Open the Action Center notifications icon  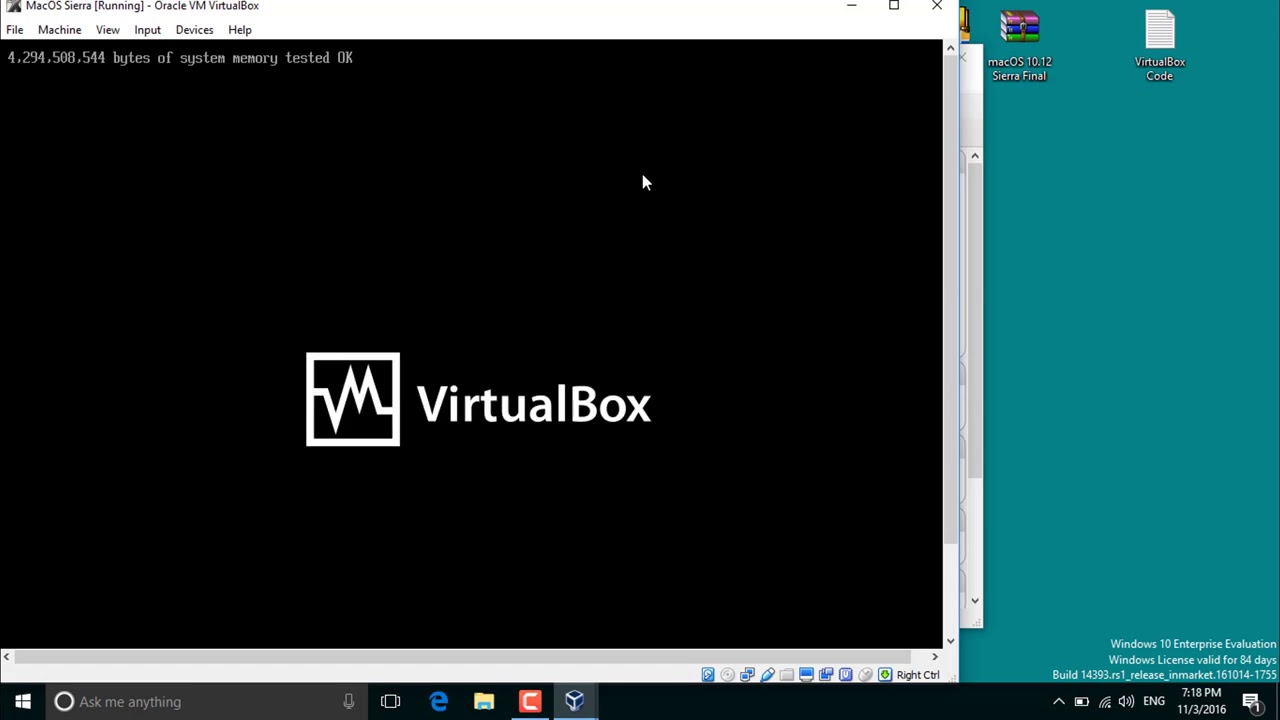click(x=1251, y=702)
